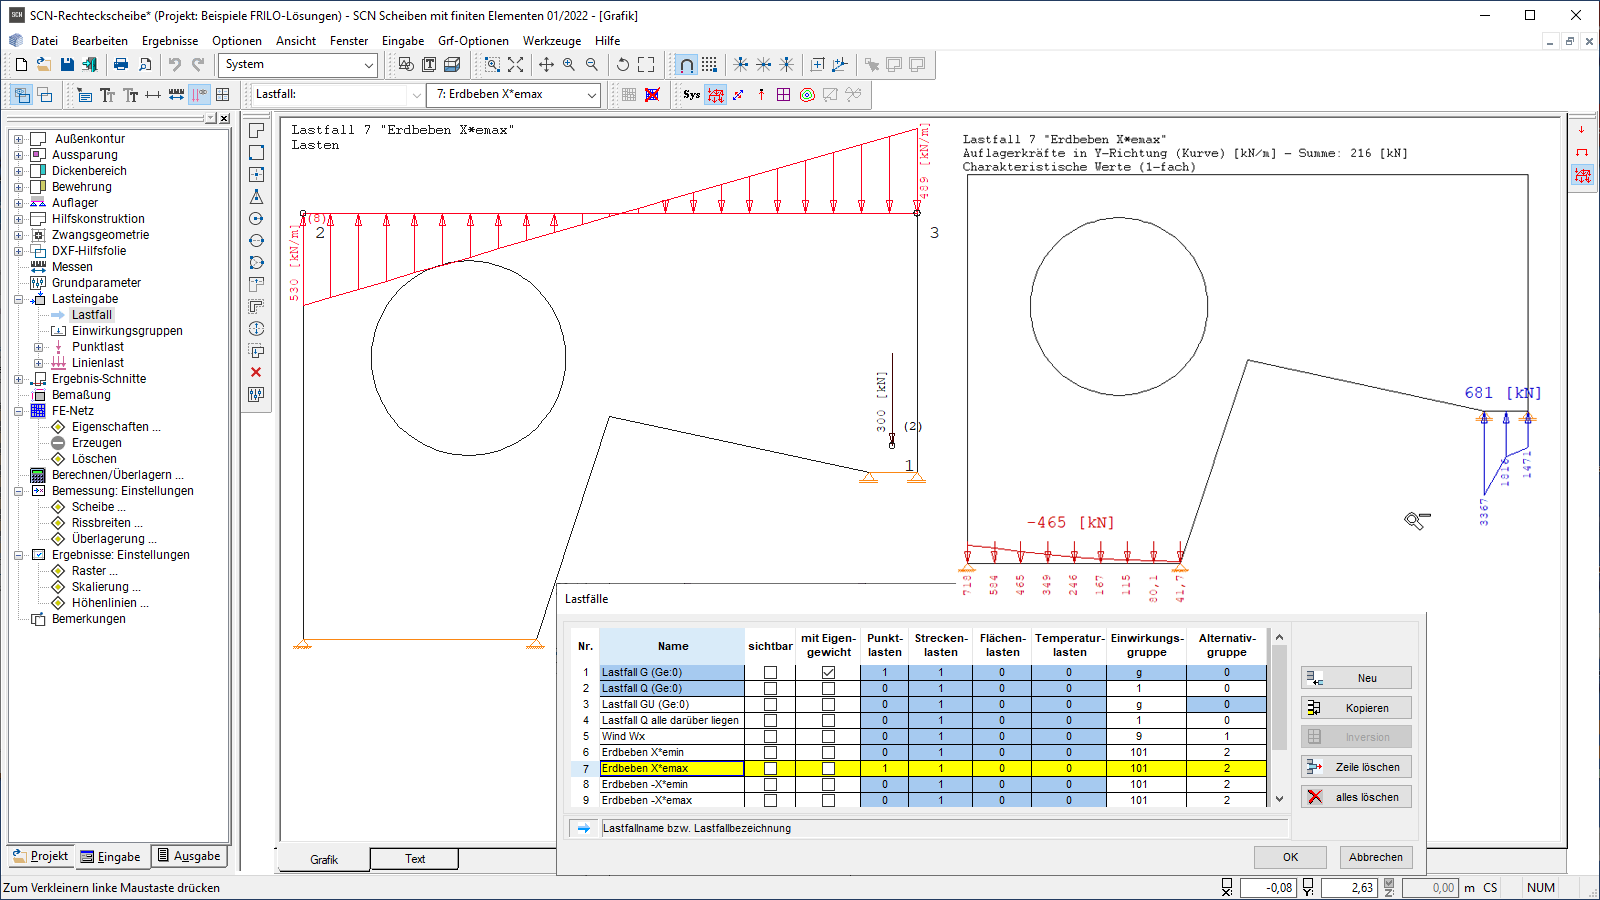Open the Ergebnisse menu

[170, 41]
